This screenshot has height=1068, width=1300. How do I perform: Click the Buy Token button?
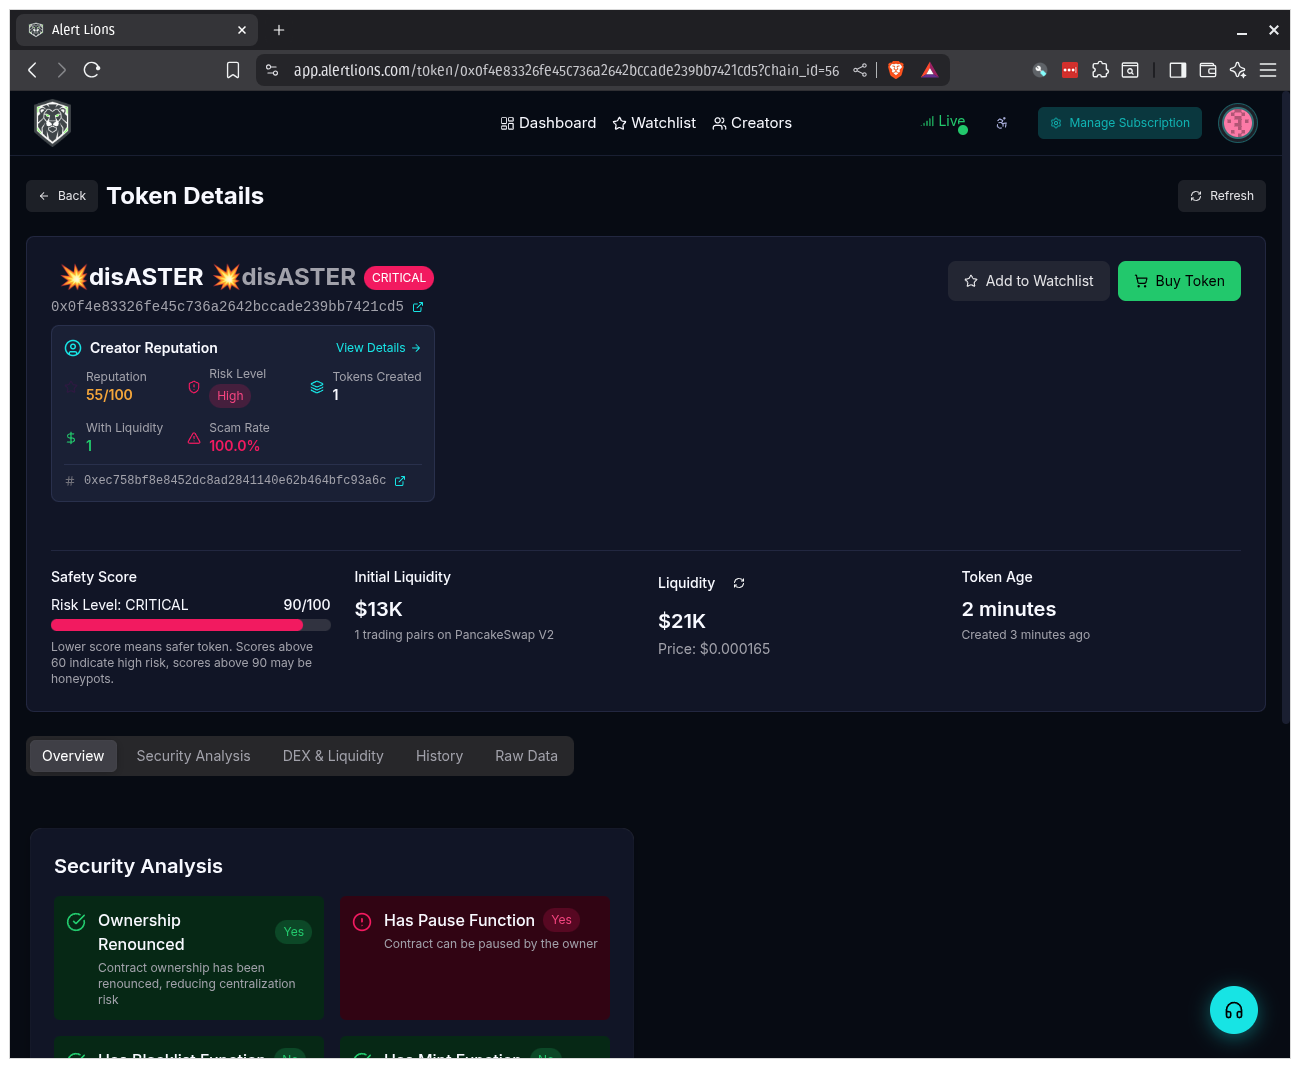[1179, 281]
